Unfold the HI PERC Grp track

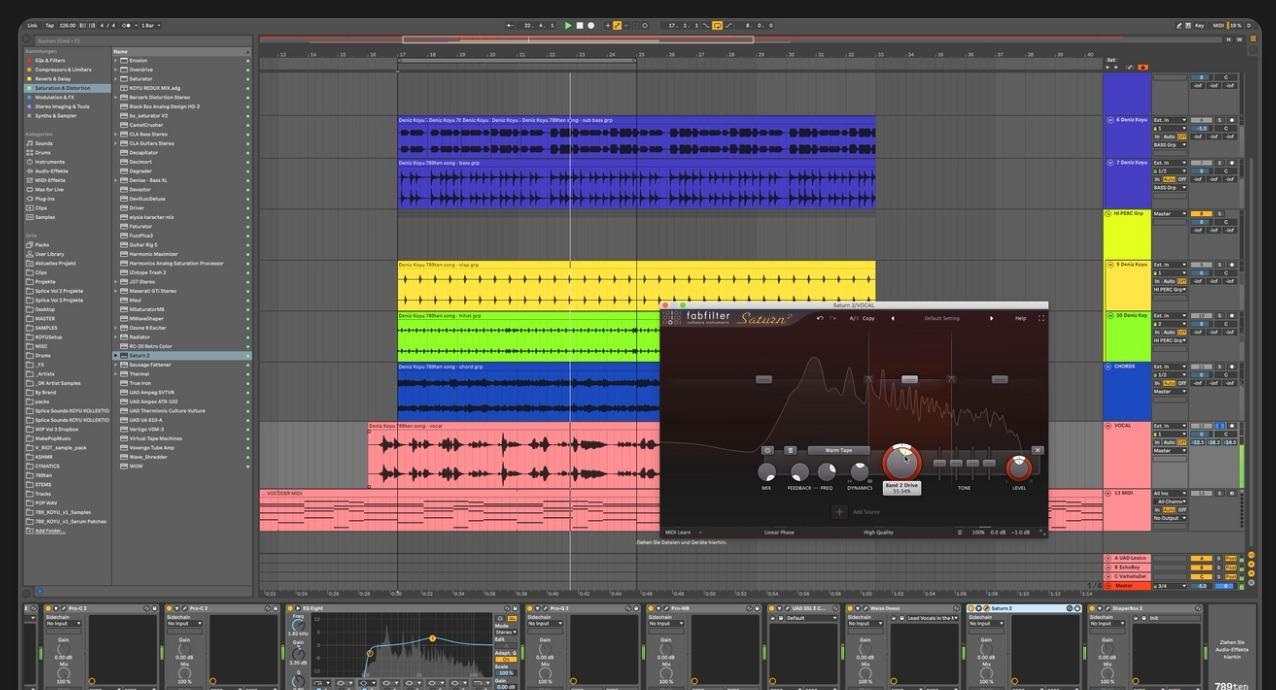tap(1108, 213)
